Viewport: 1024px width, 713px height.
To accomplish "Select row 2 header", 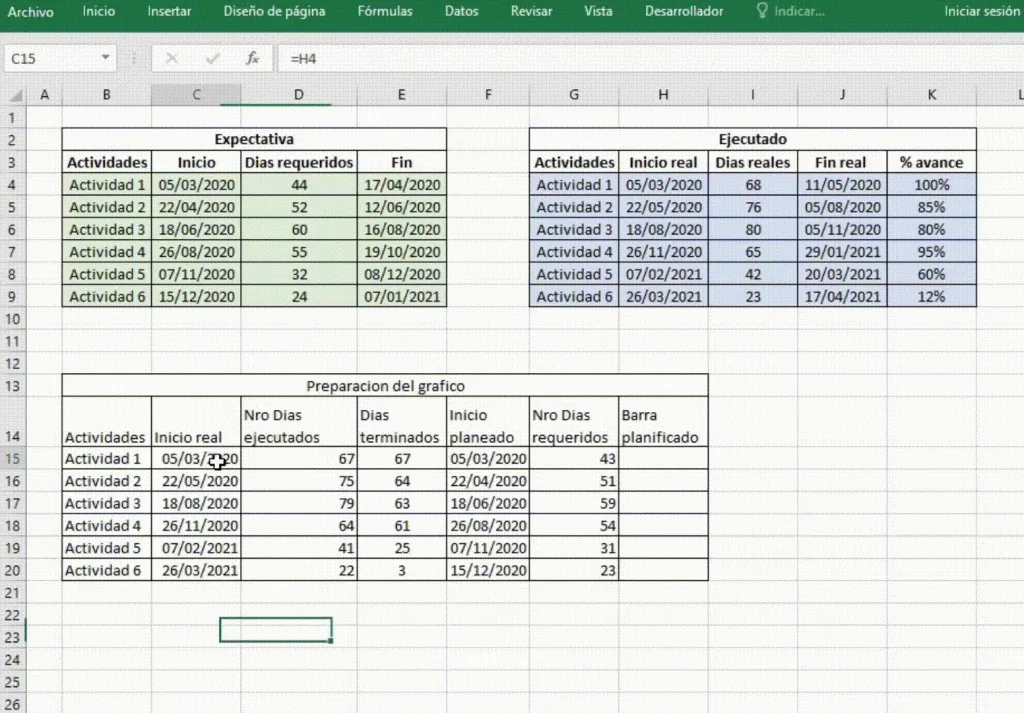I will pyautogui.click(x=12, y=140).
